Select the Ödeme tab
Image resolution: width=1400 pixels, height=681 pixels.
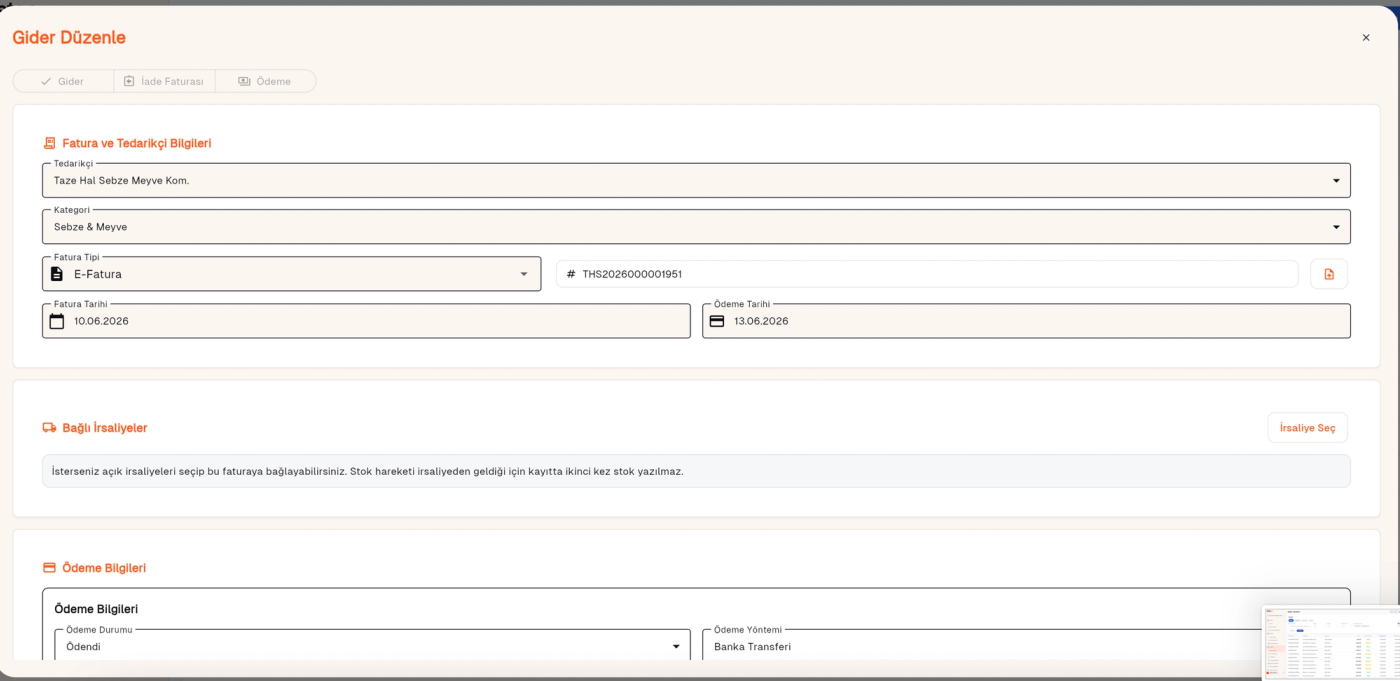coord(265,81)
